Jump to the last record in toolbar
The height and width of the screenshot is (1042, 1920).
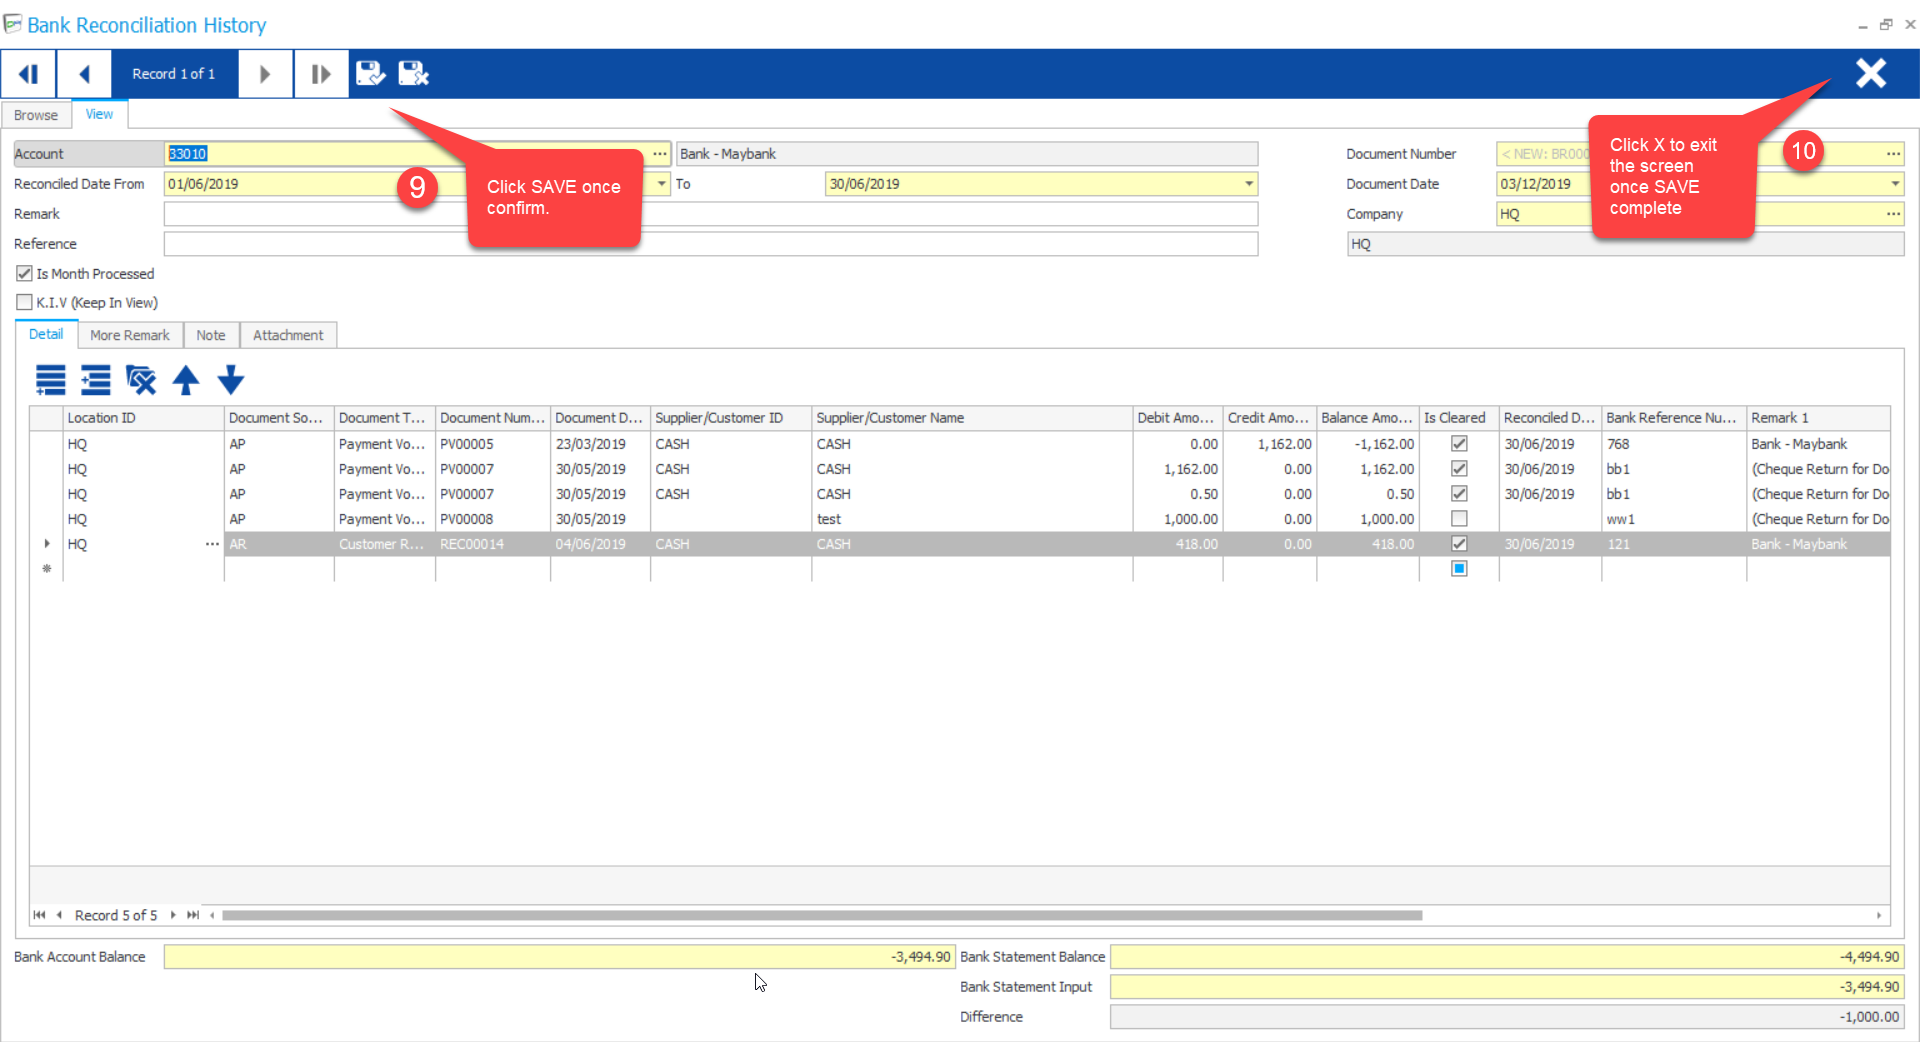pos(321,74)
